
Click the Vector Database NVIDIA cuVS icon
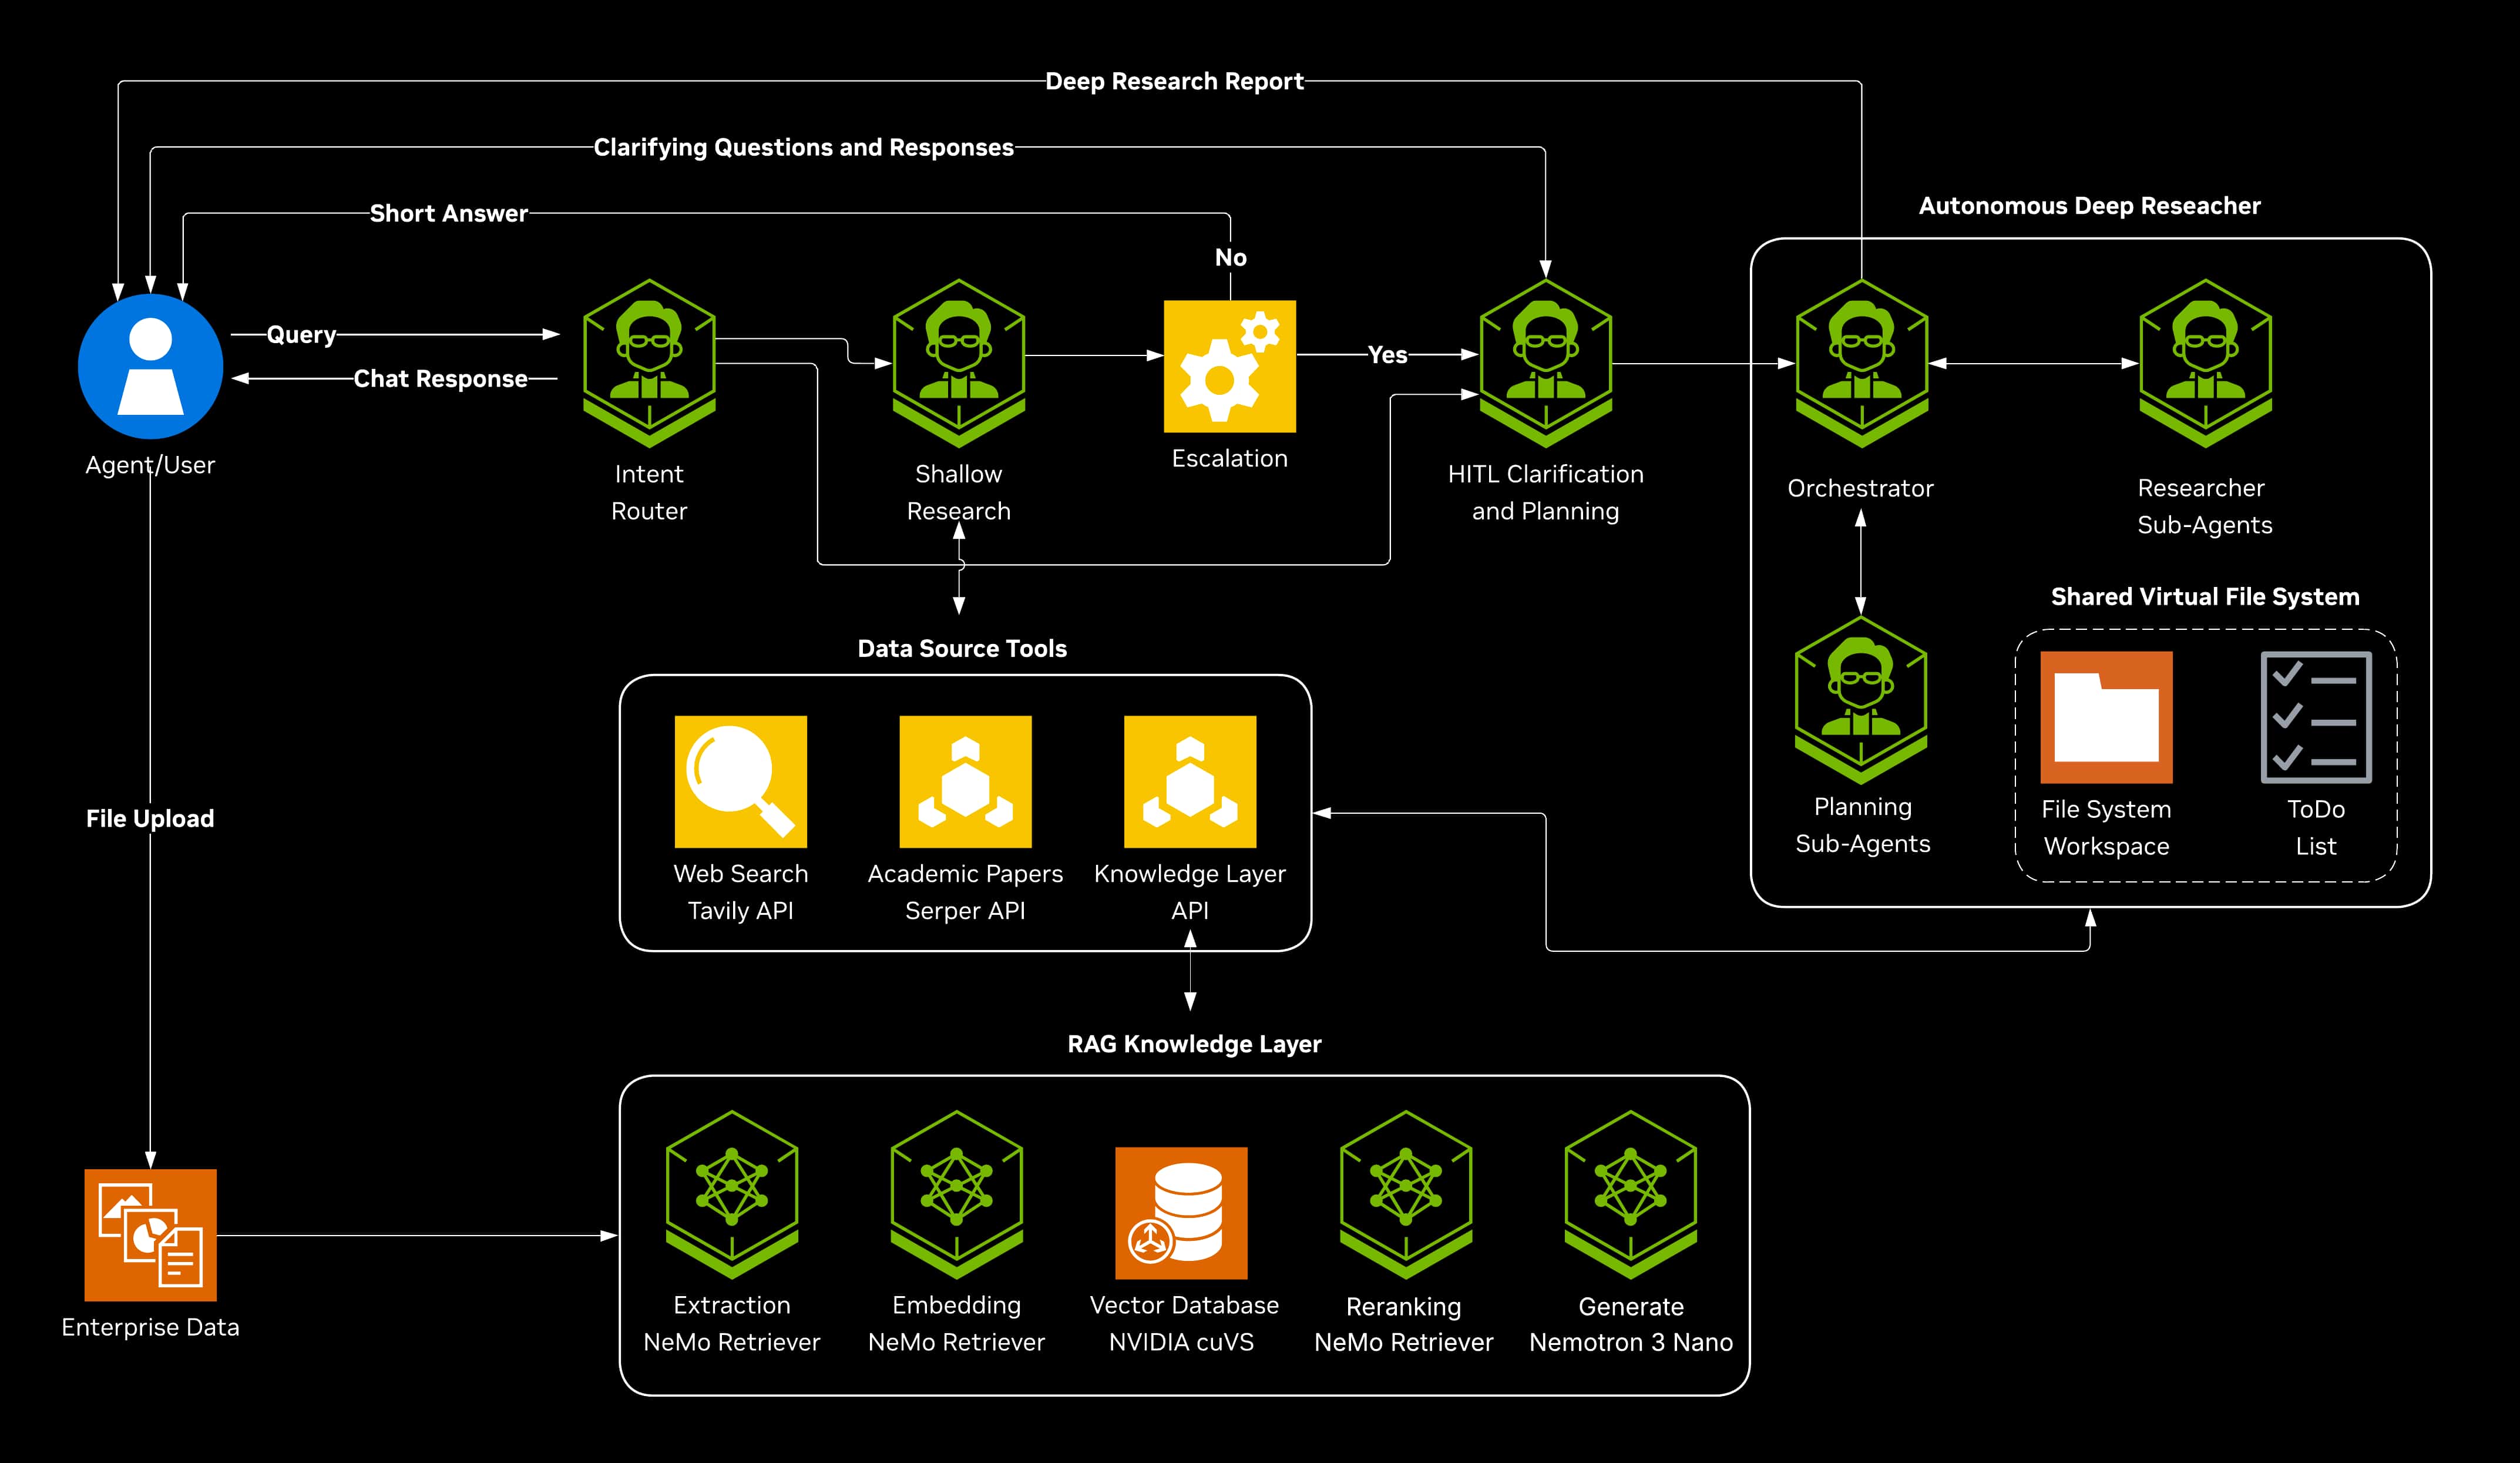point(1181,1212)
